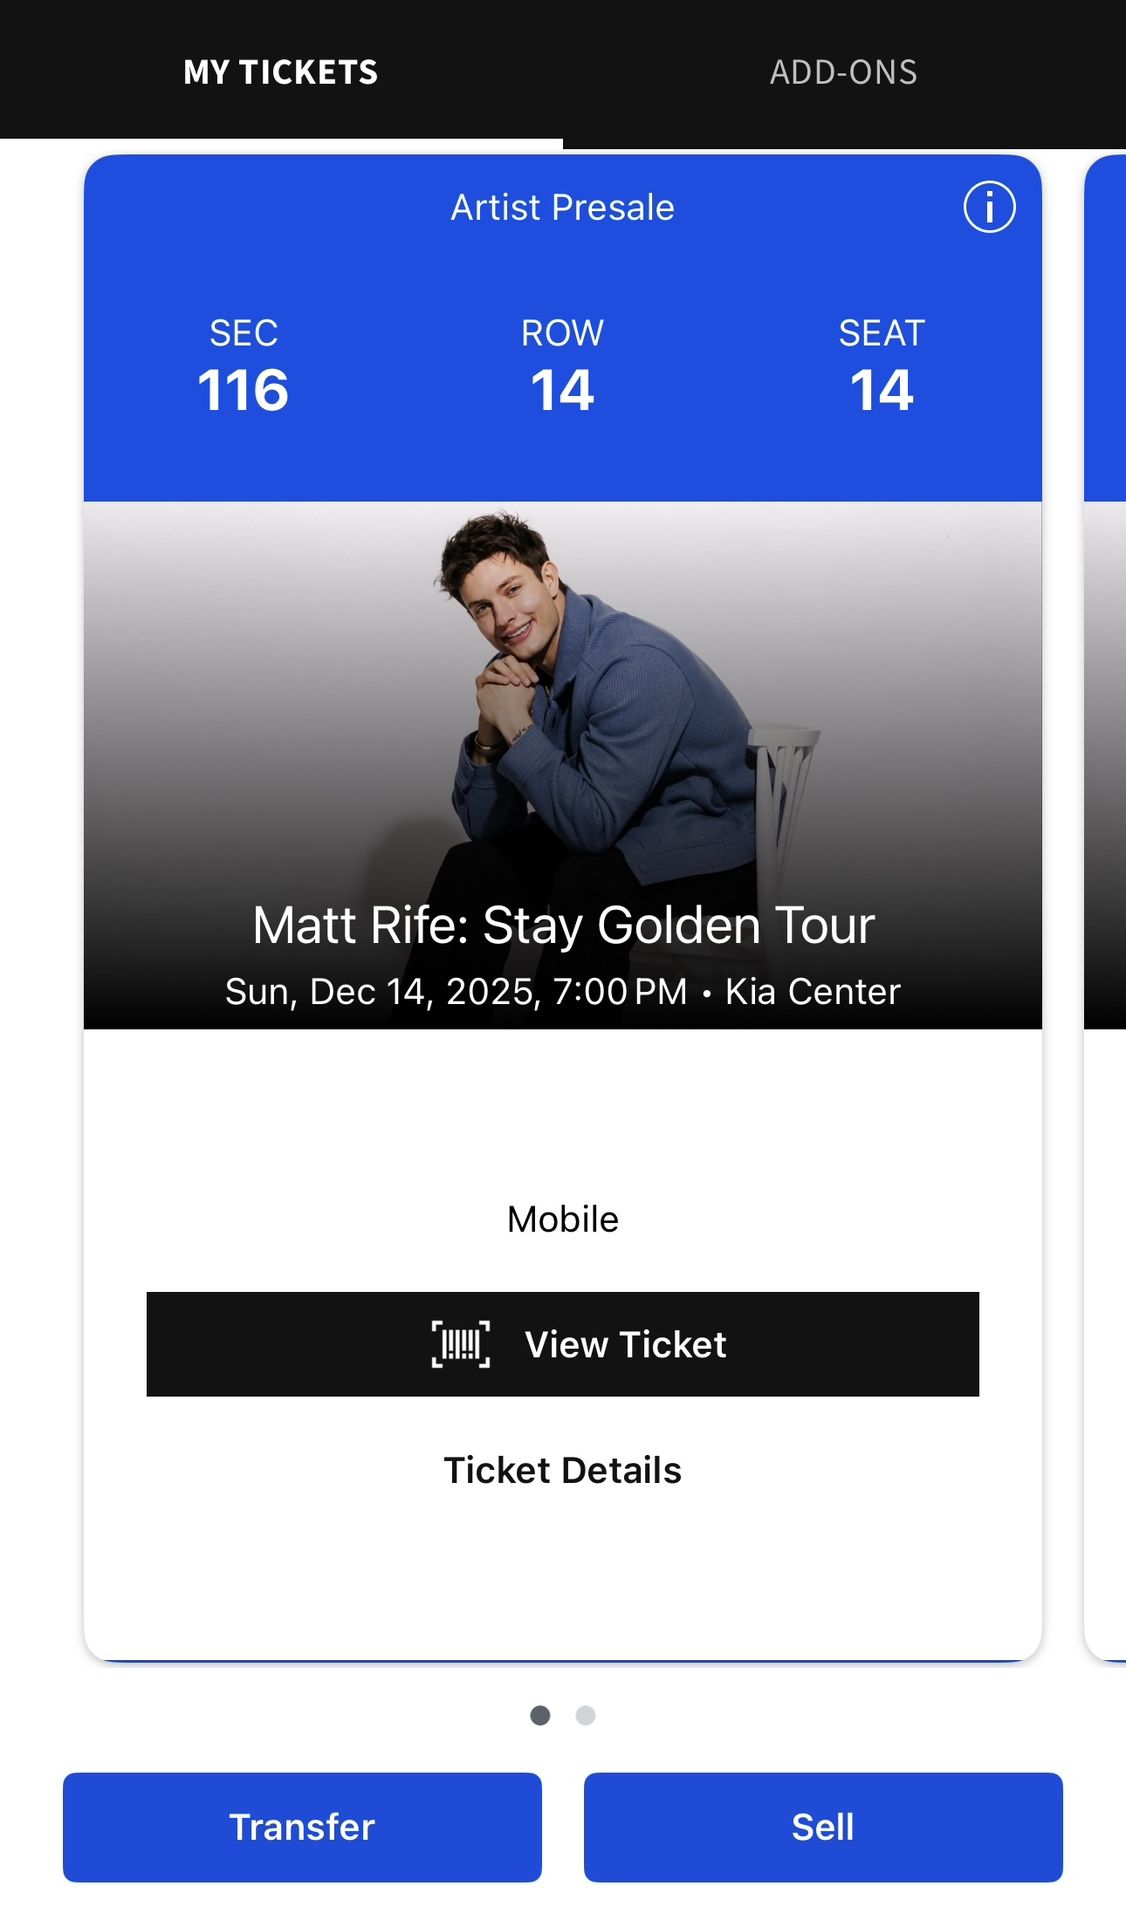Tap Matt Rife's photo on the ticket
This screenshot has height=1920, width=1126.
[x=562, y=700]
